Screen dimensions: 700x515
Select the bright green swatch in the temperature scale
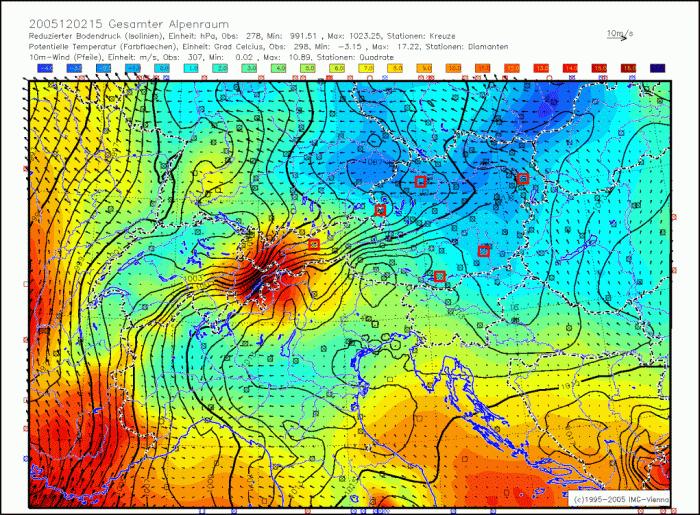tap(280, 67)
